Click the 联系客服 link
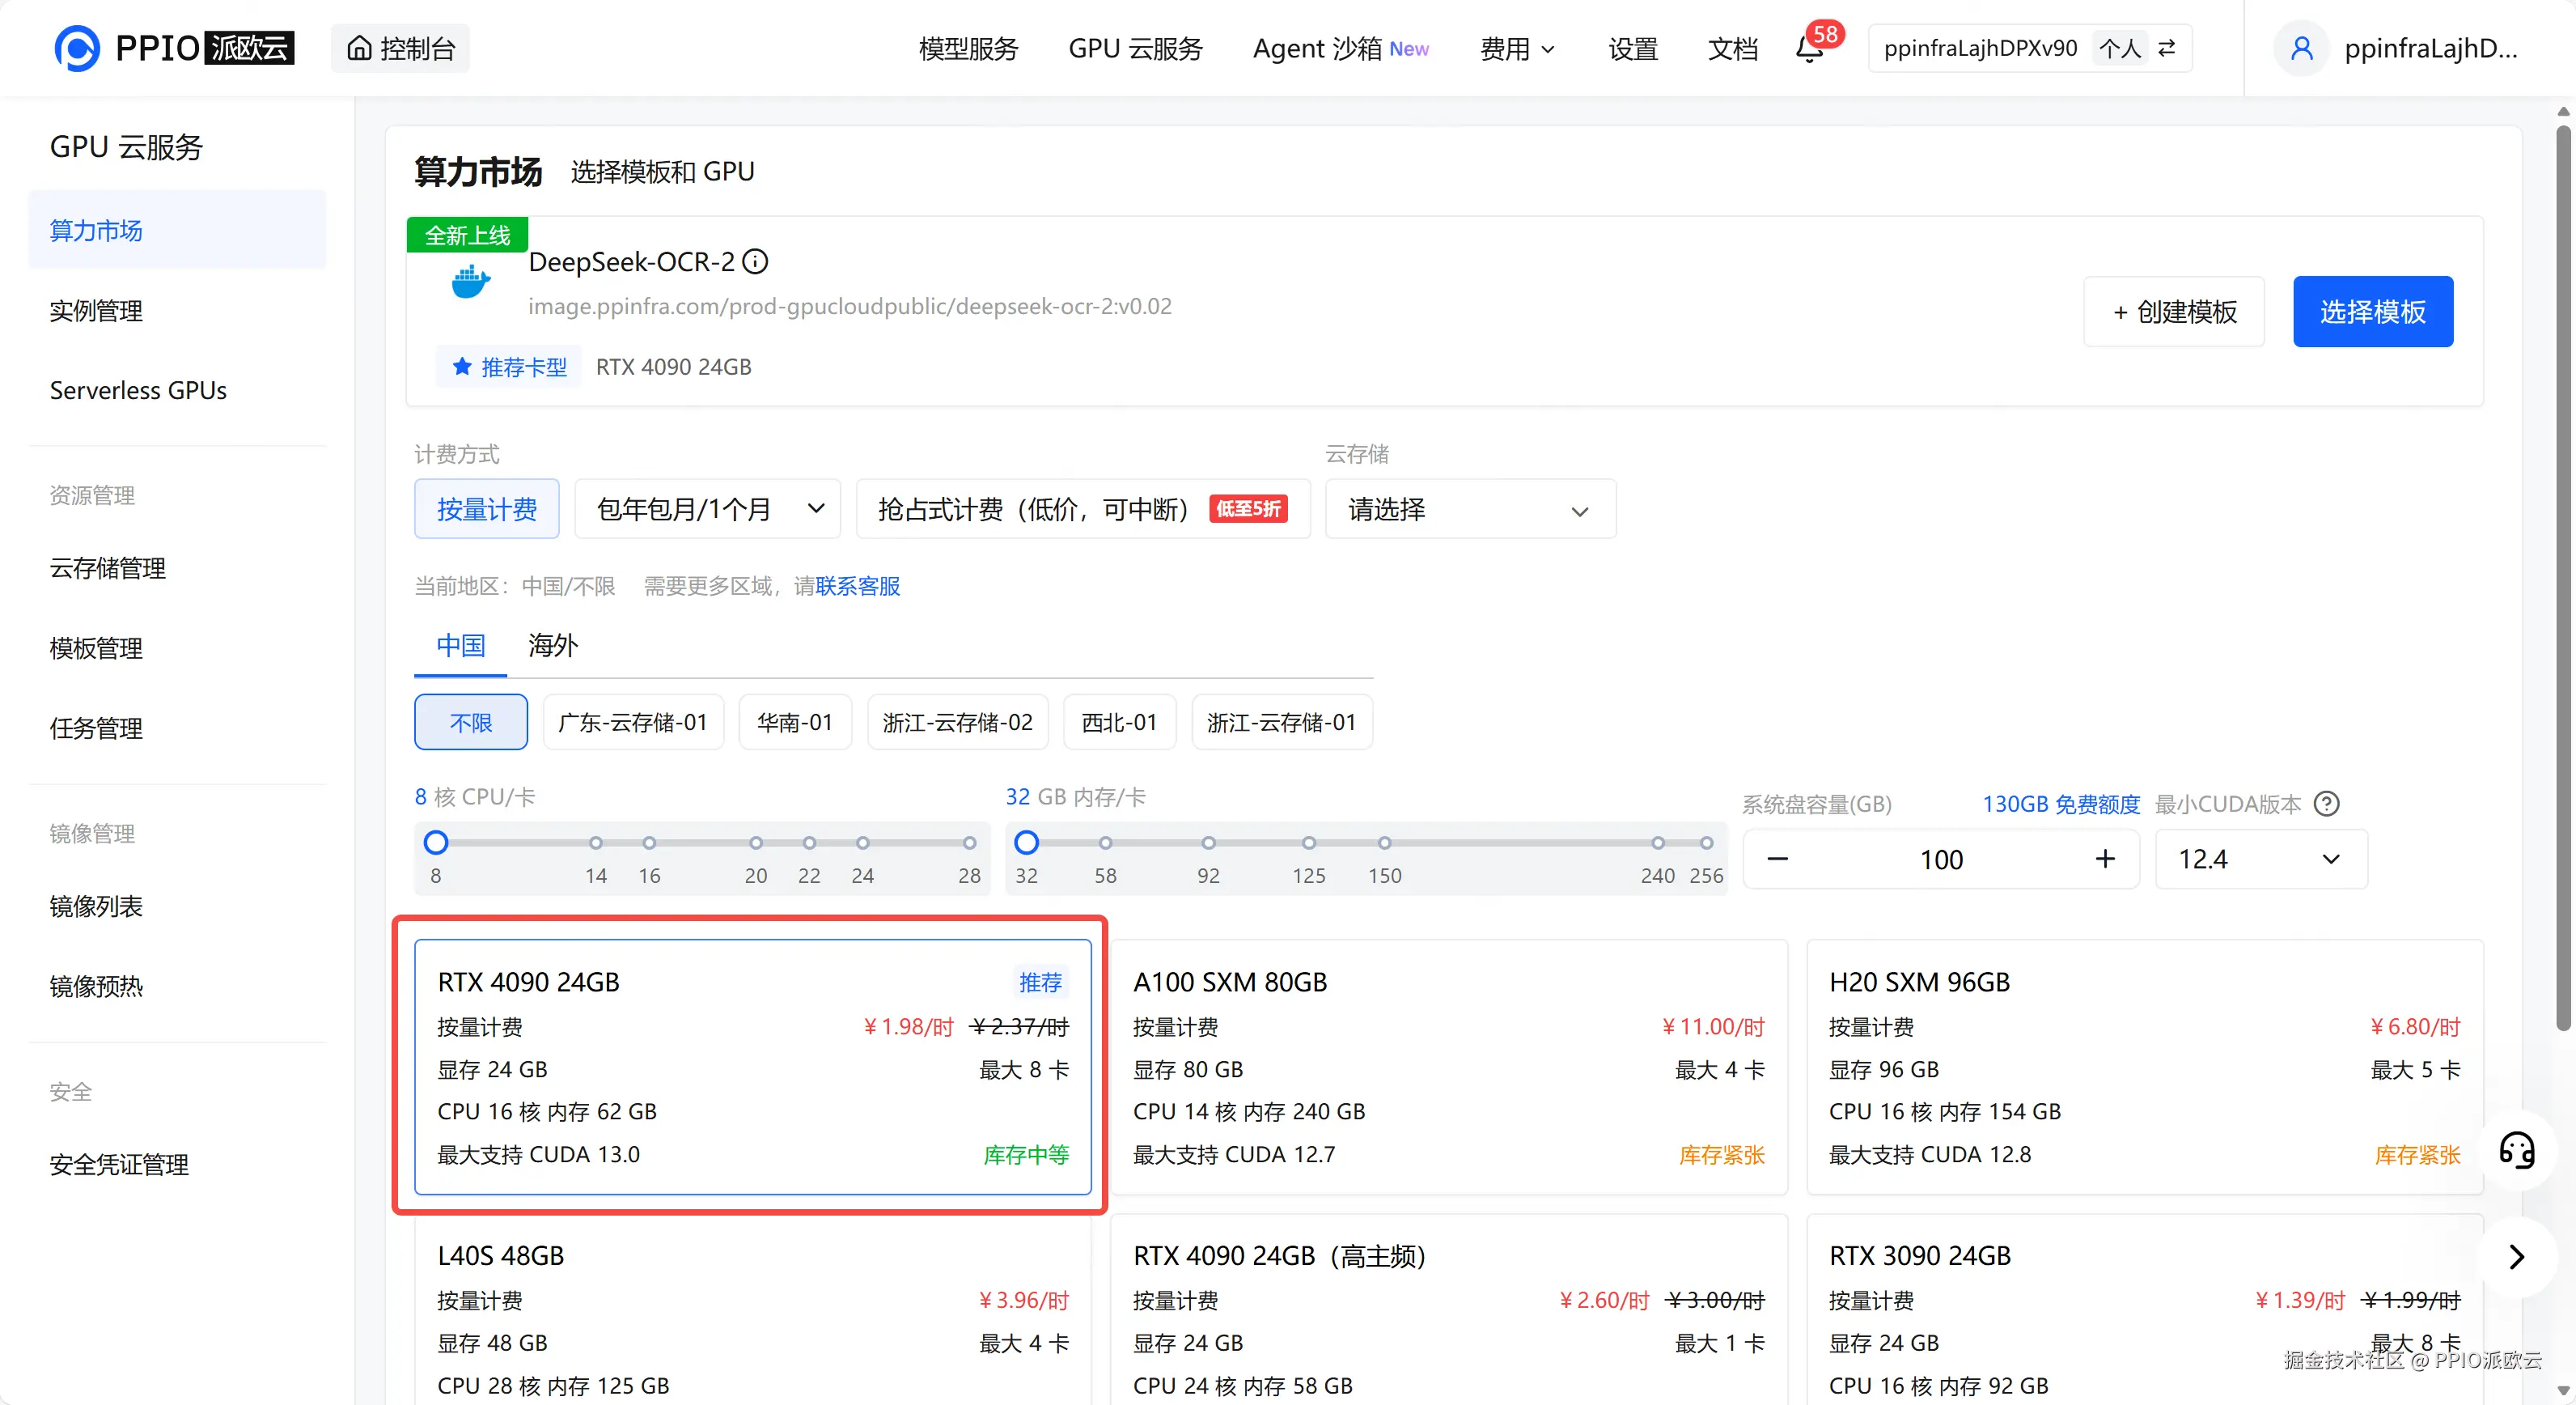This screenshot has width=2576, height=1405. [x=857, y=586]
